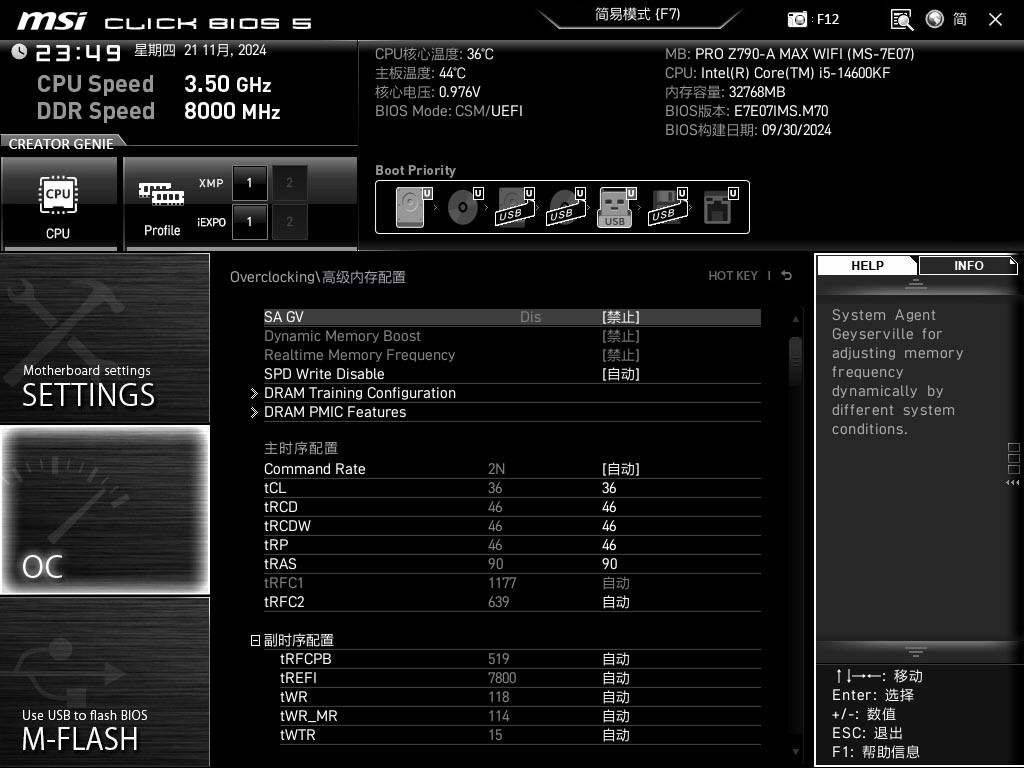1024x768 pixels.
Task: Go back using the return arrow icon
Action: [787, 276]
